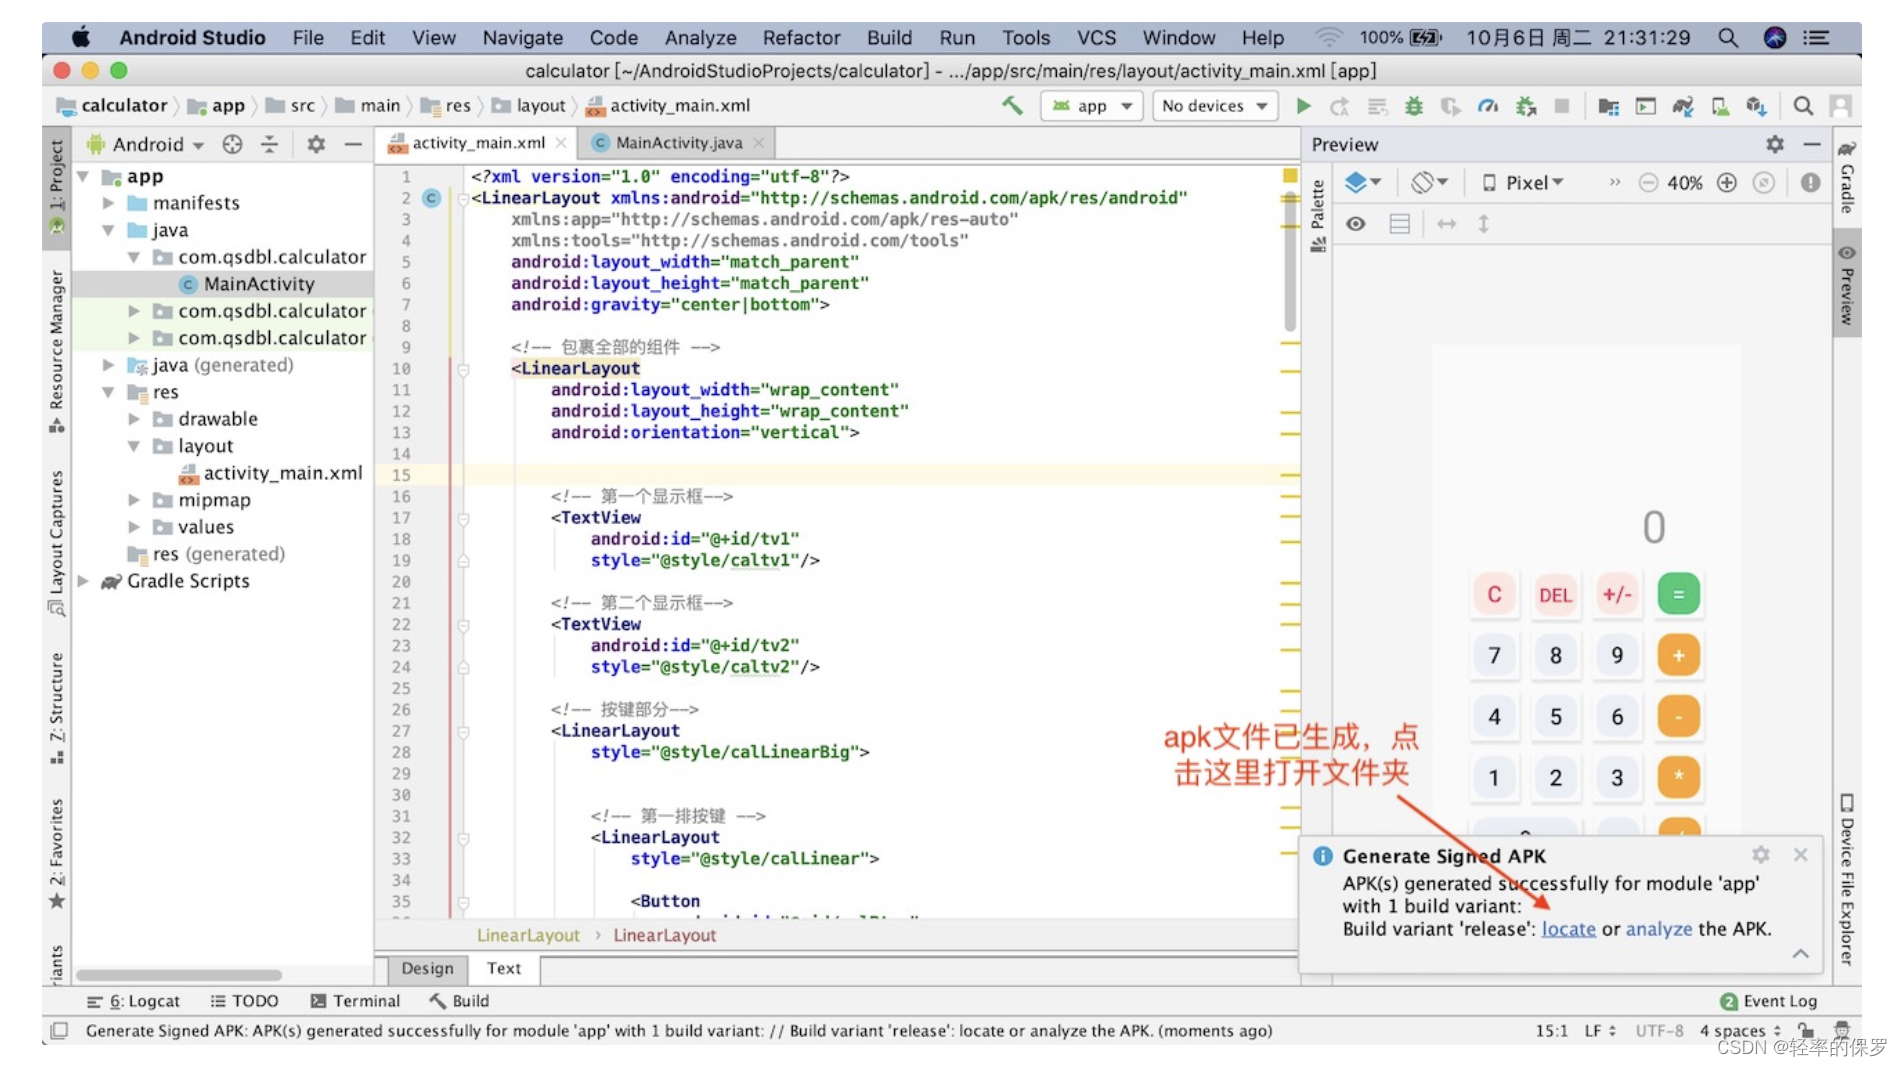Click the scroll-from-source target icon
Viewport: 1902px width, 1066px height.
pos(232,144)
